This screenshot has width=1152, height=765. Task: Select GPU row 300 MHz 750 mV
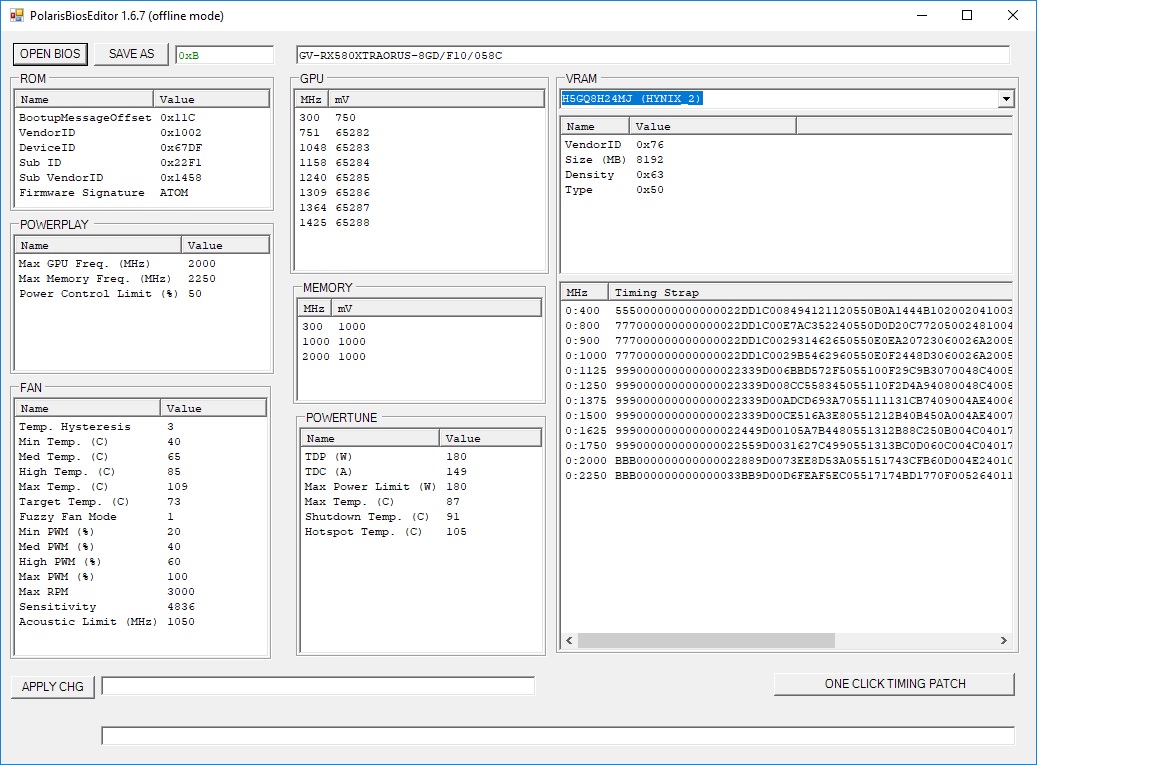tap(420, 118)
